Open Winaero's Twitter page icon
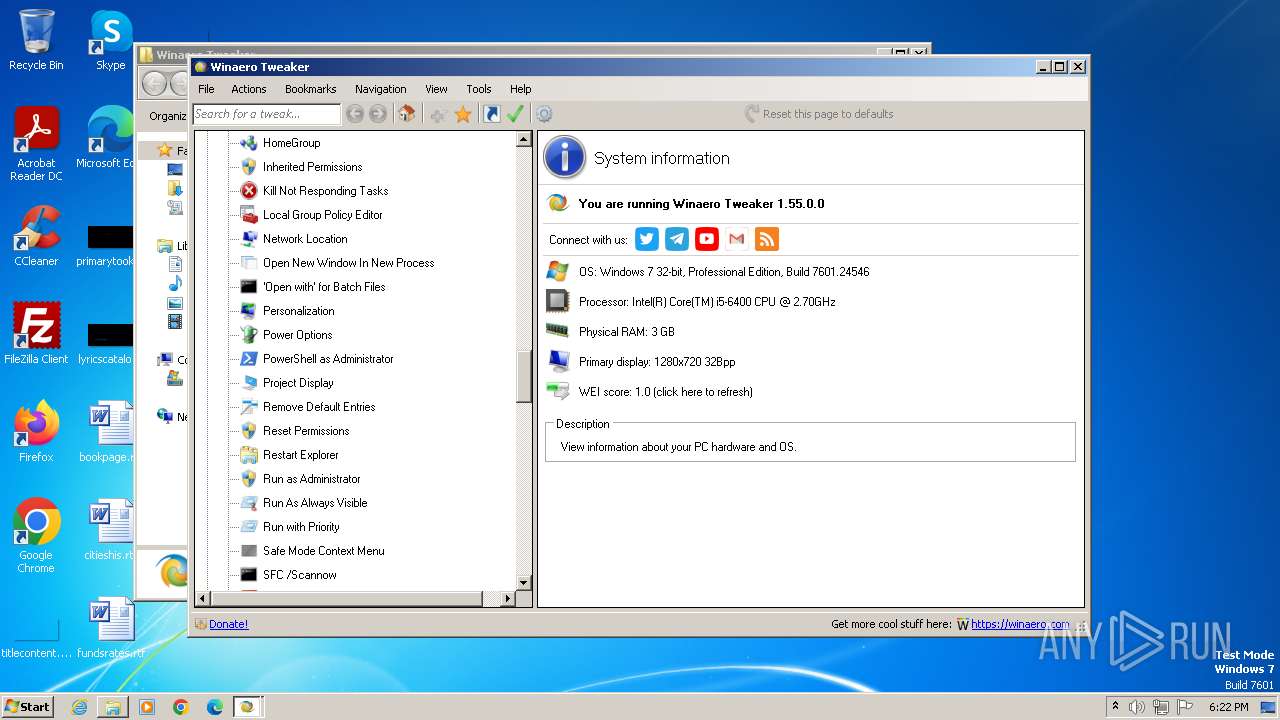 [x=647, y=239]
